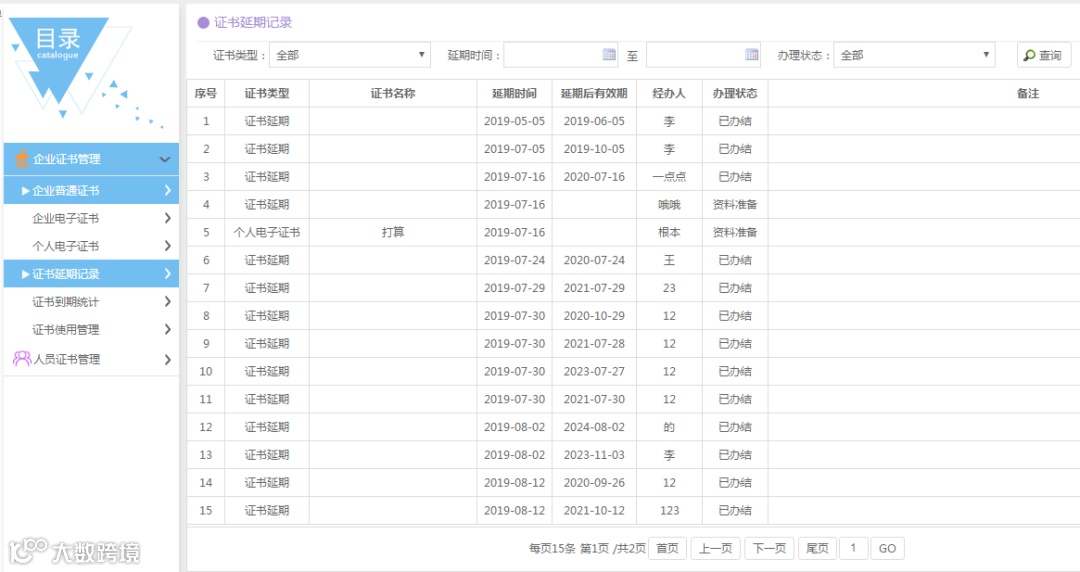
Task: Click the end date field after 至
Action: (703, 55)
